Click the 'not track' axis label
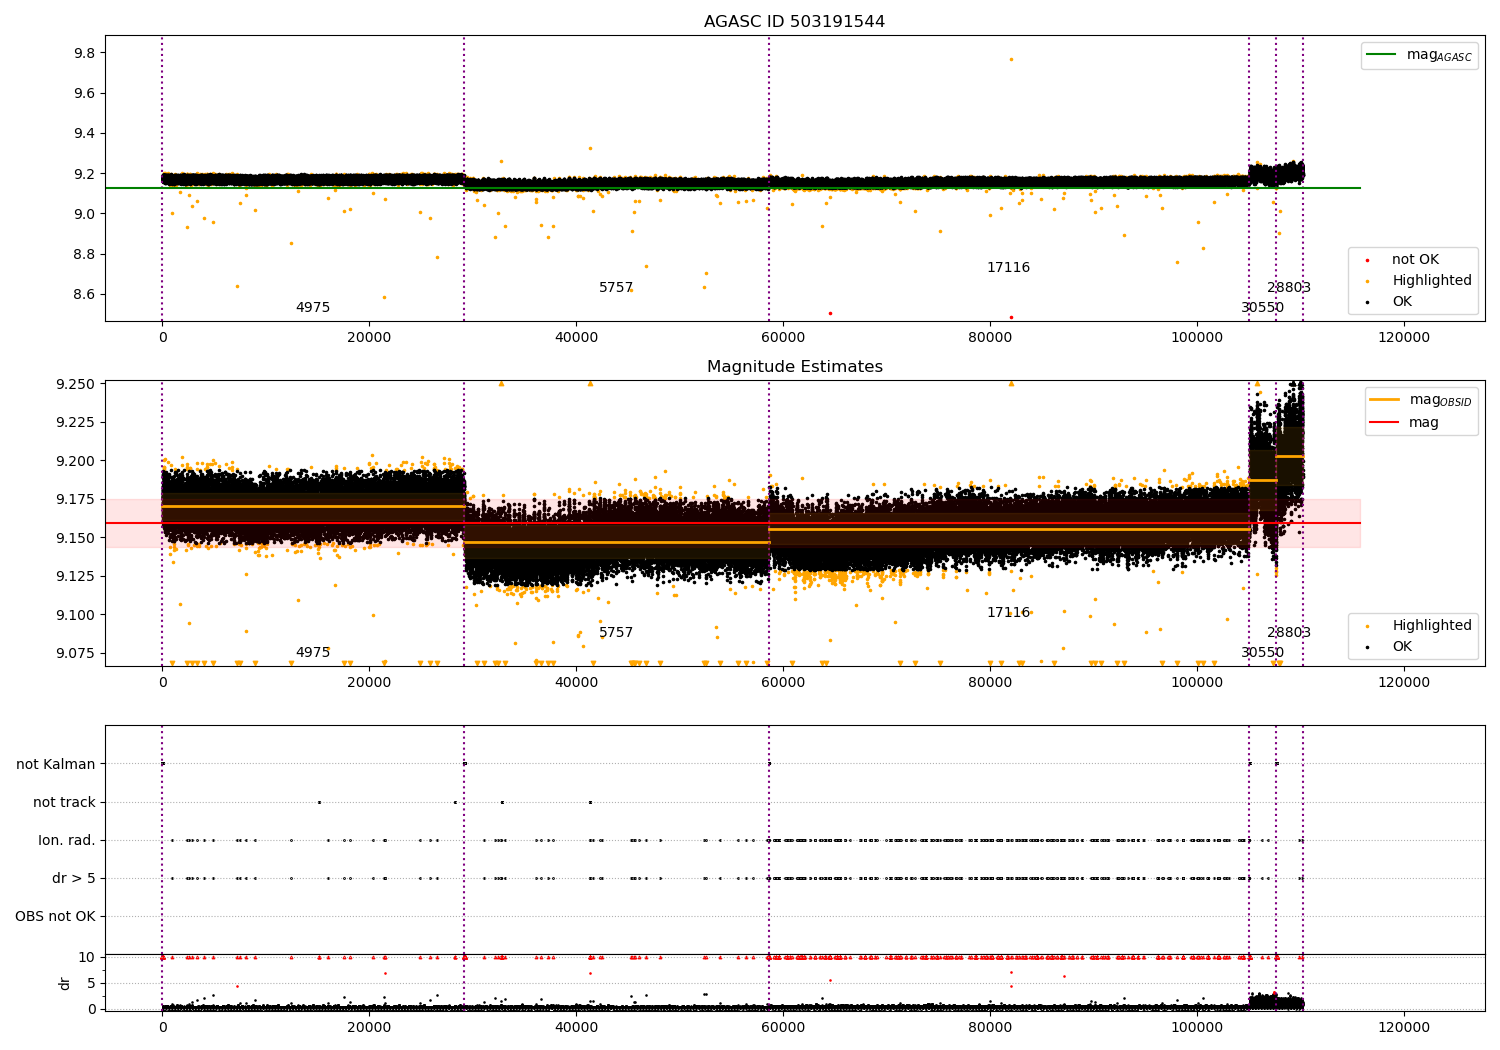Image resolution: width=1500 pixels, height=1050 pixels. [64, 803]
